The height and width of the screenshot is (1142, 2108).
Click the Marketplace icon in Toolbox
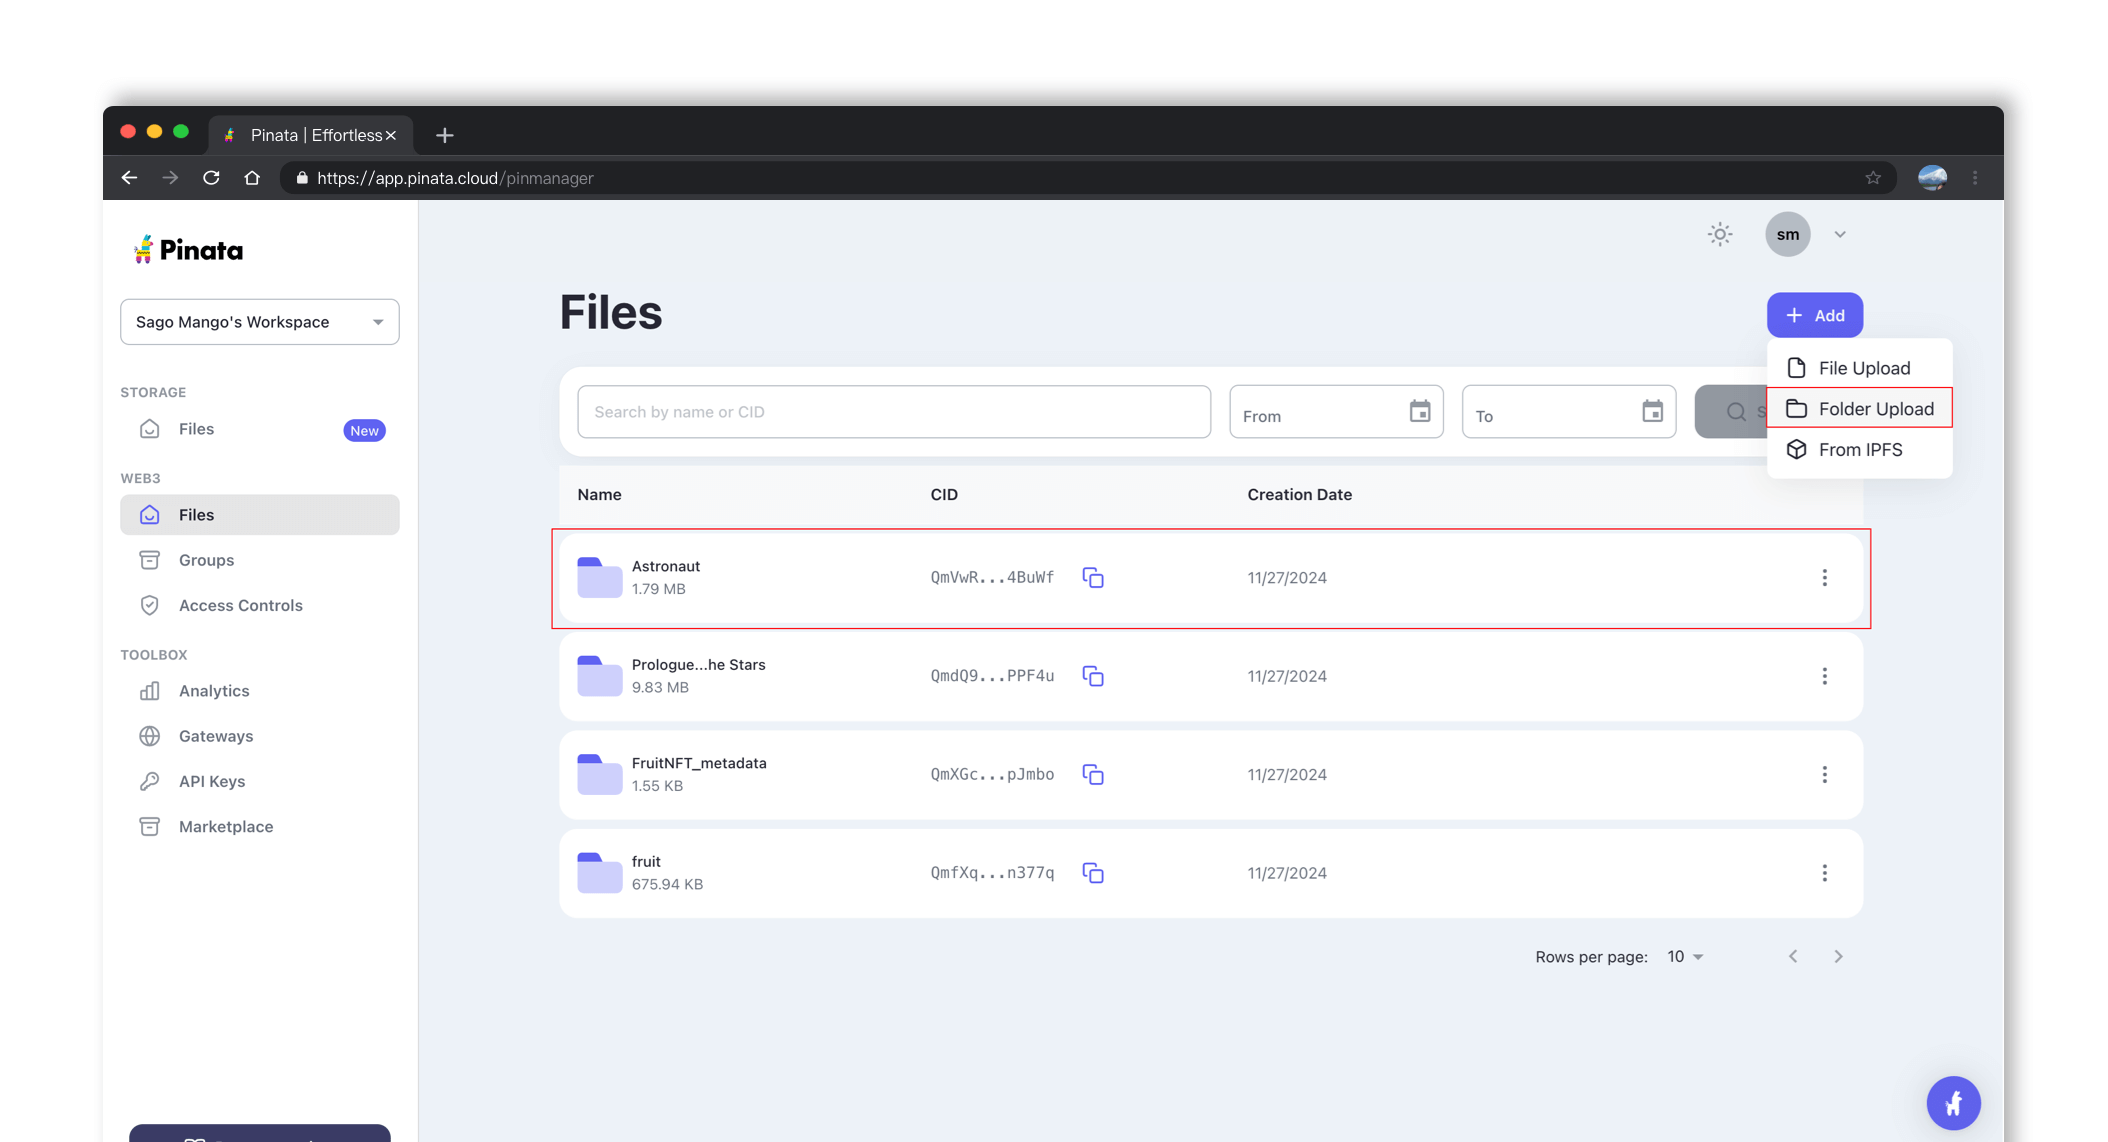pos(149,826)
